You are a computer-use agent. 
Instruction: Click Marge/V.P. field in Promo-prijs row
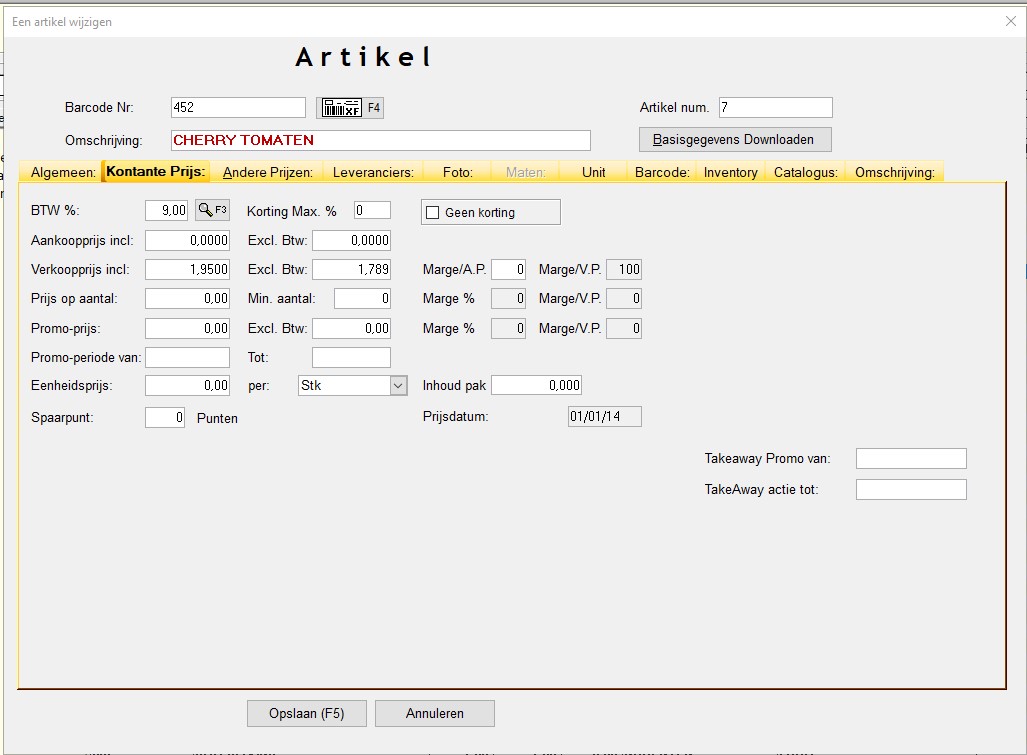(624, 328)
